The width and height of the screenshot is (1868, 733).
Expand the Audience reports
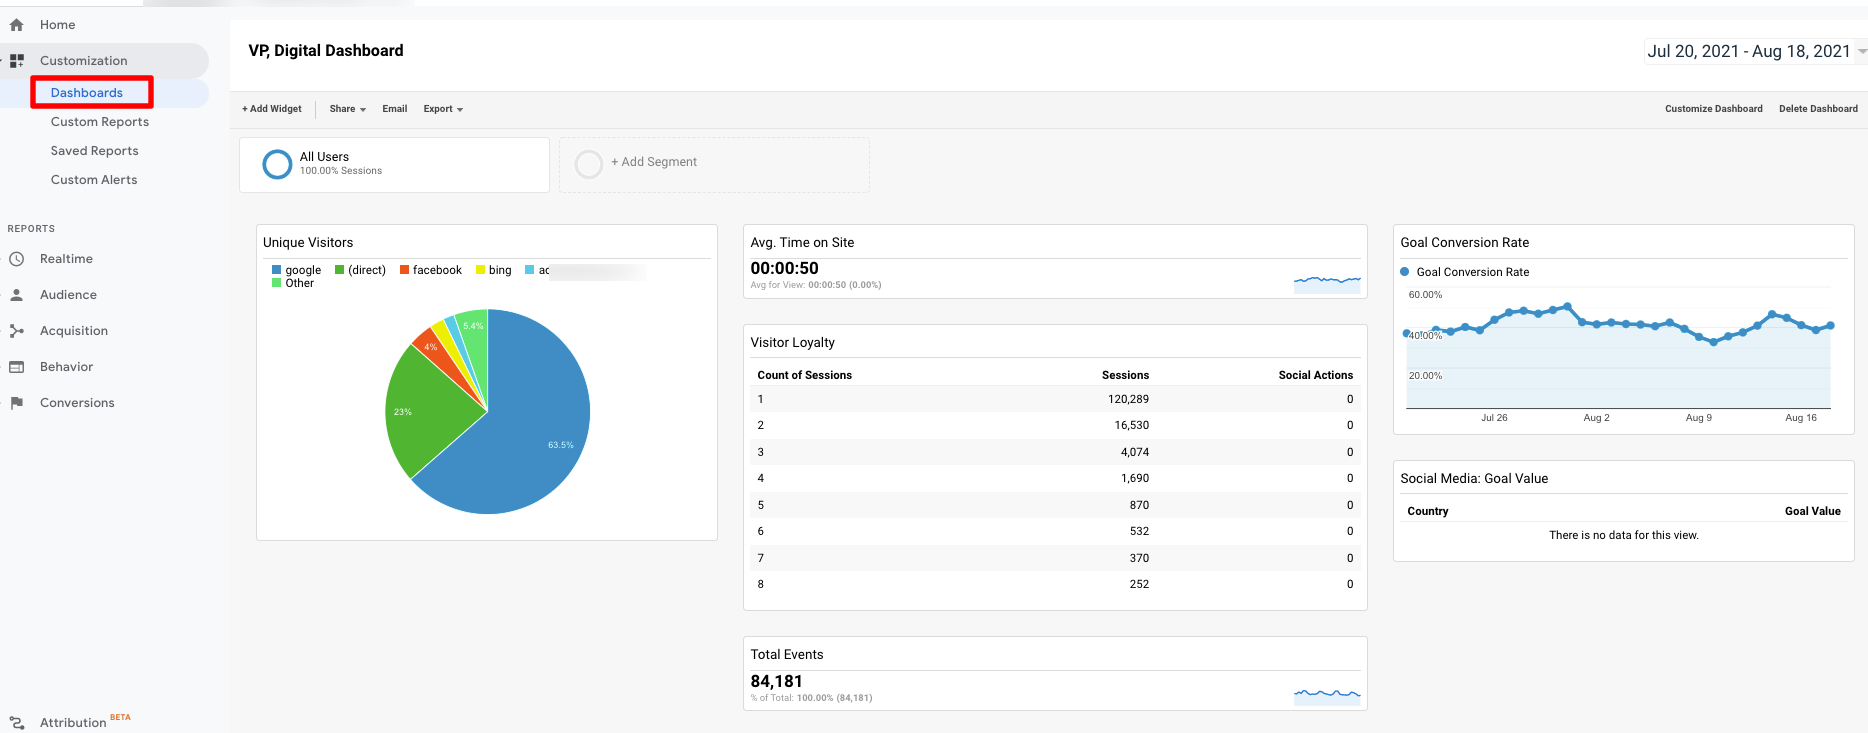point(68,295)
